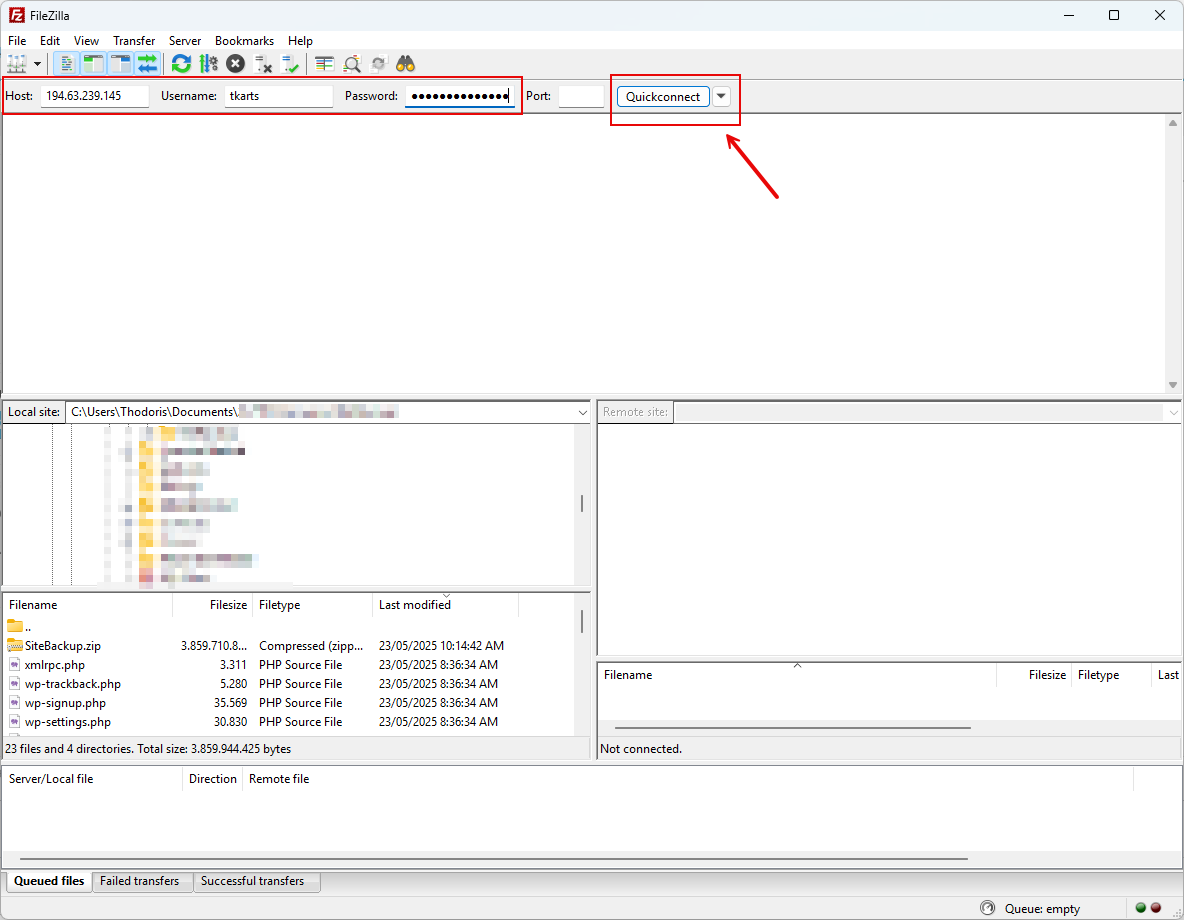The height and width of the screenshot is (920, 1184).
Task: Click the Host input field
Action: click(x=94, y=96)
